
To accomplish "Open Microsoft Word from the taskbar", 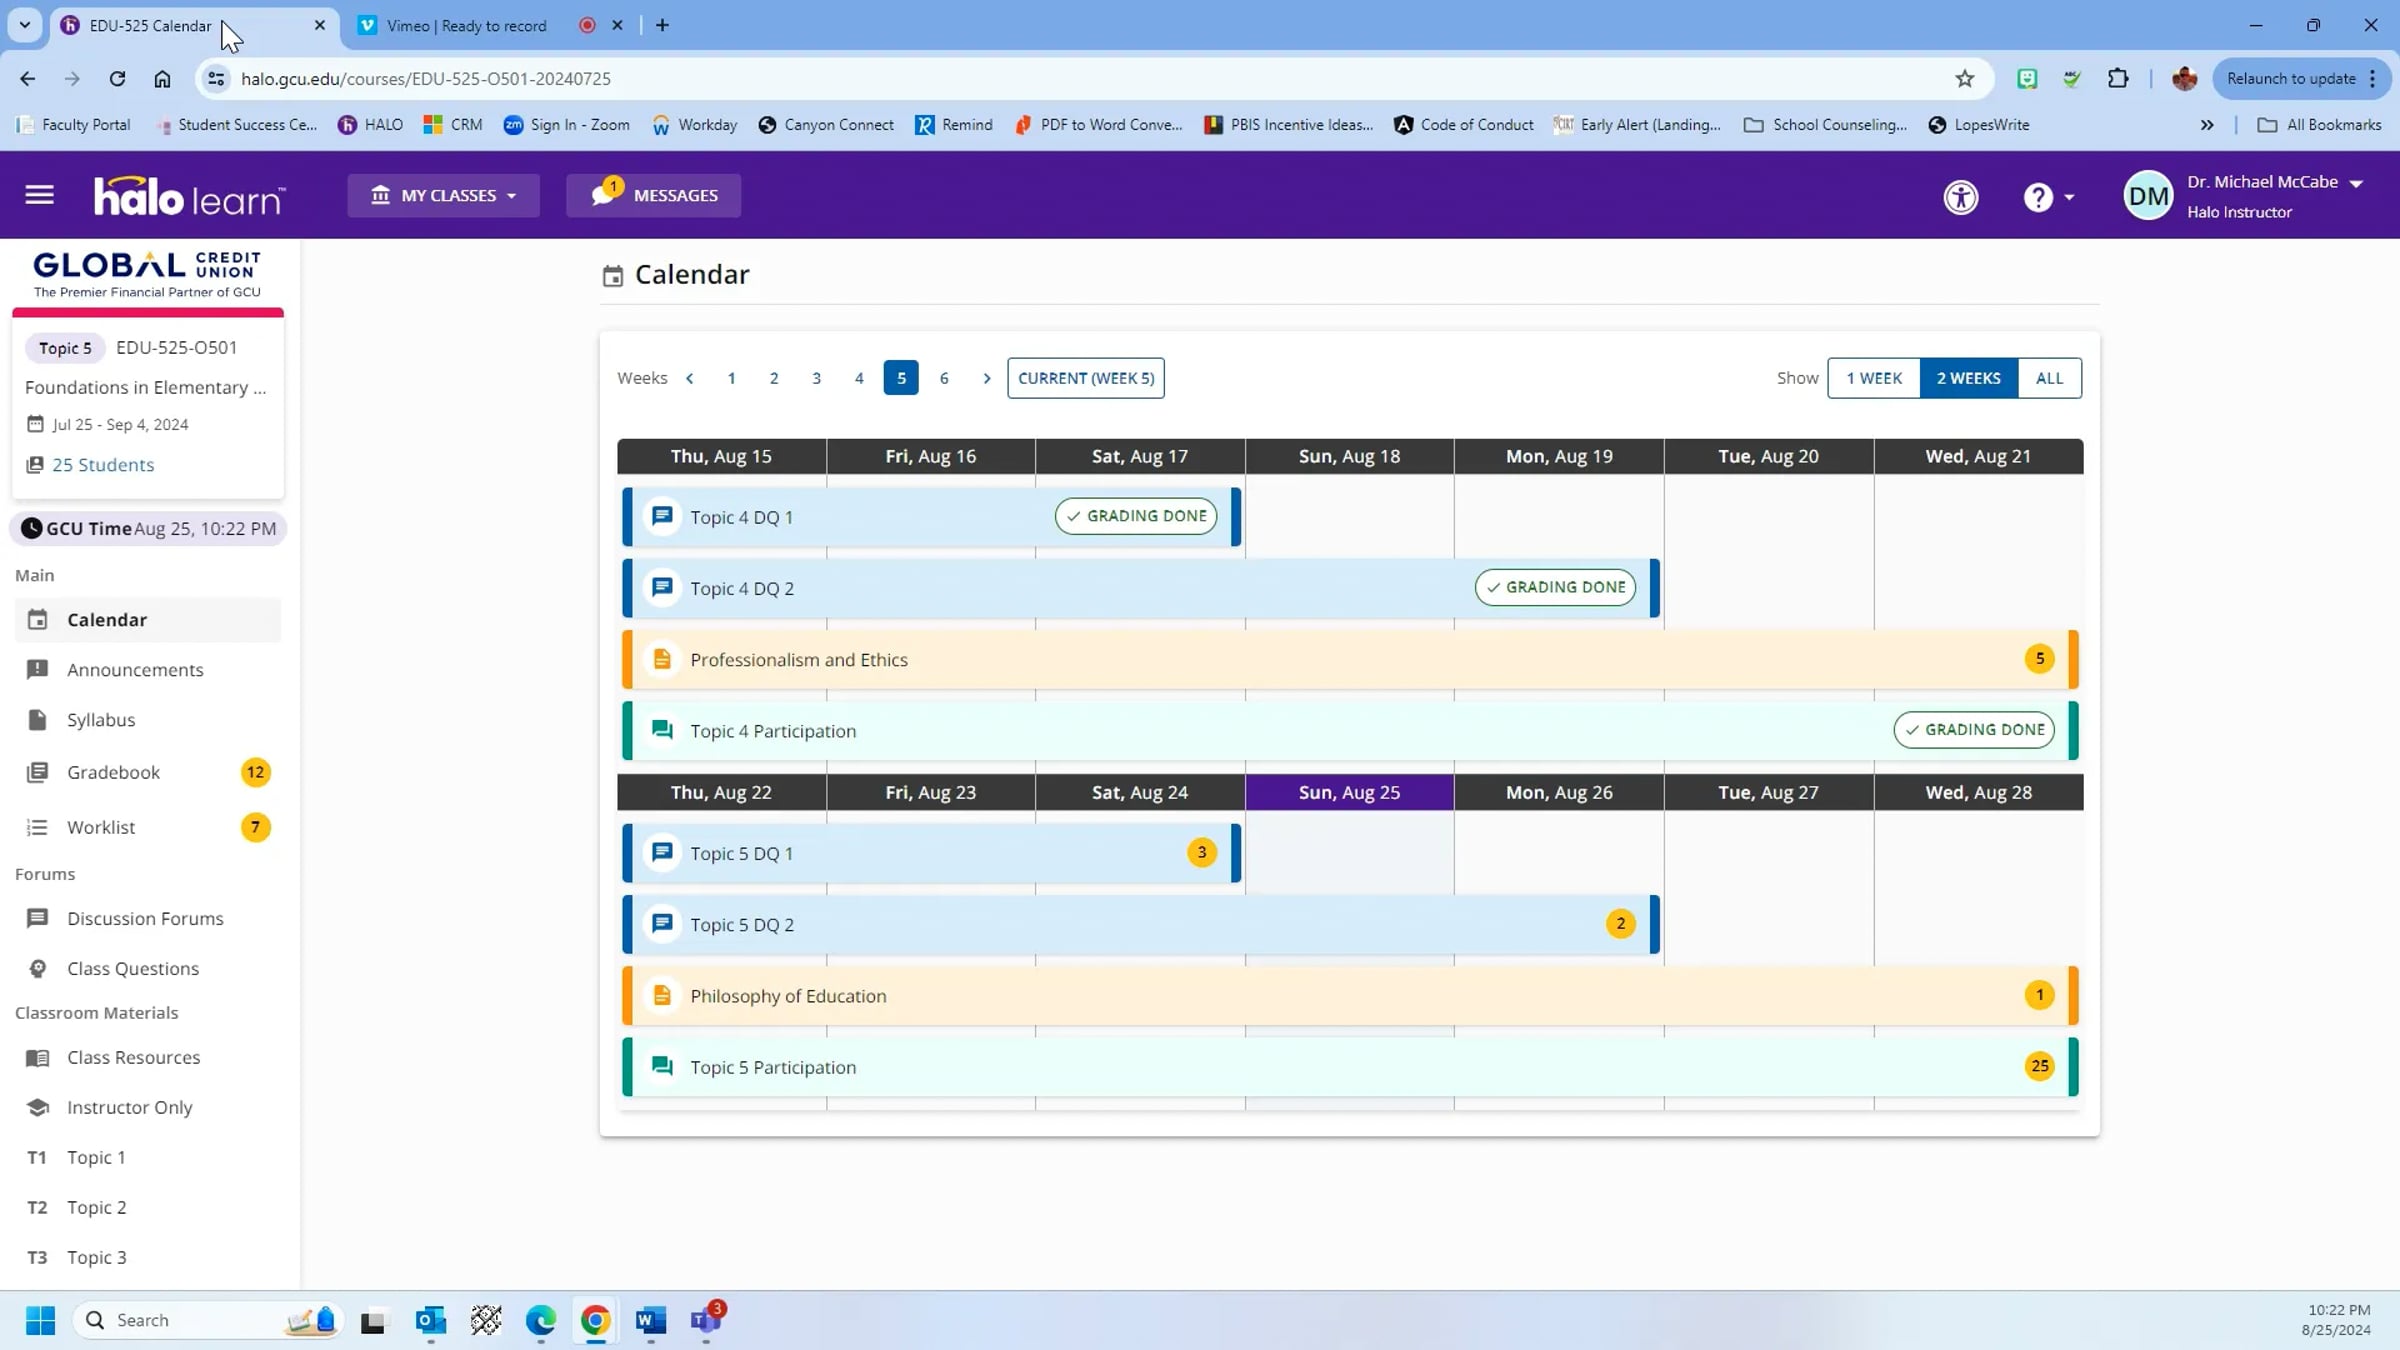I will [x=650, y=1320].
